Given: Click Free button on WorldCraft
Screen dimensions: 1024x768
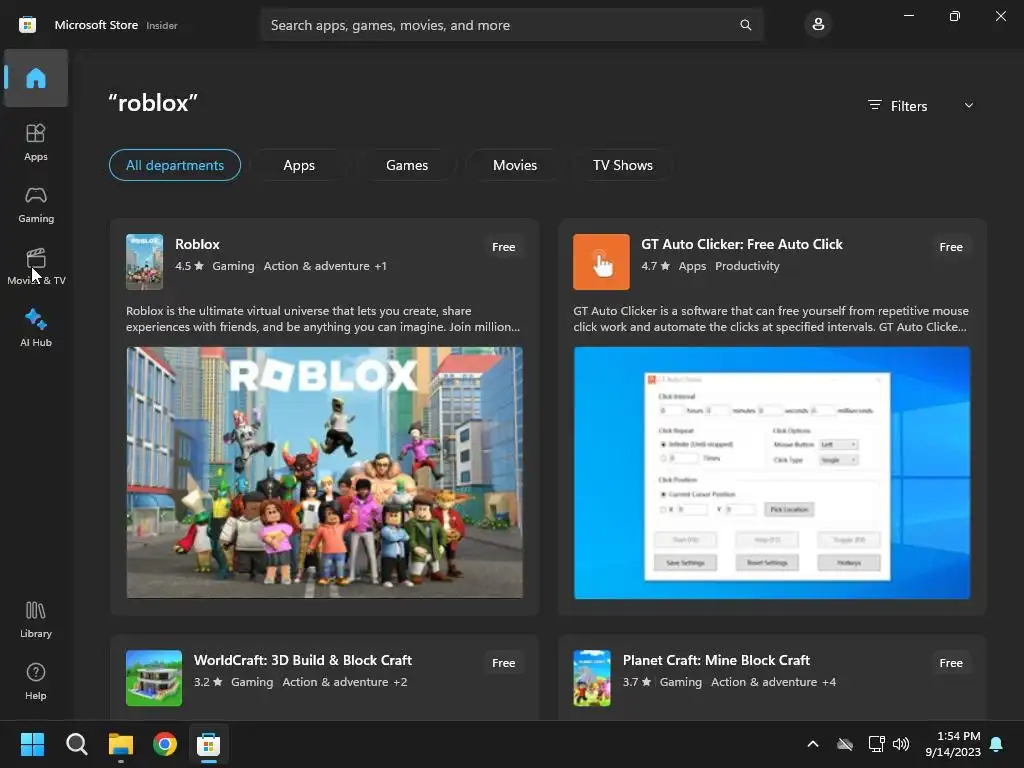Looking at the screenshot, I should click(x=504, y=663).
